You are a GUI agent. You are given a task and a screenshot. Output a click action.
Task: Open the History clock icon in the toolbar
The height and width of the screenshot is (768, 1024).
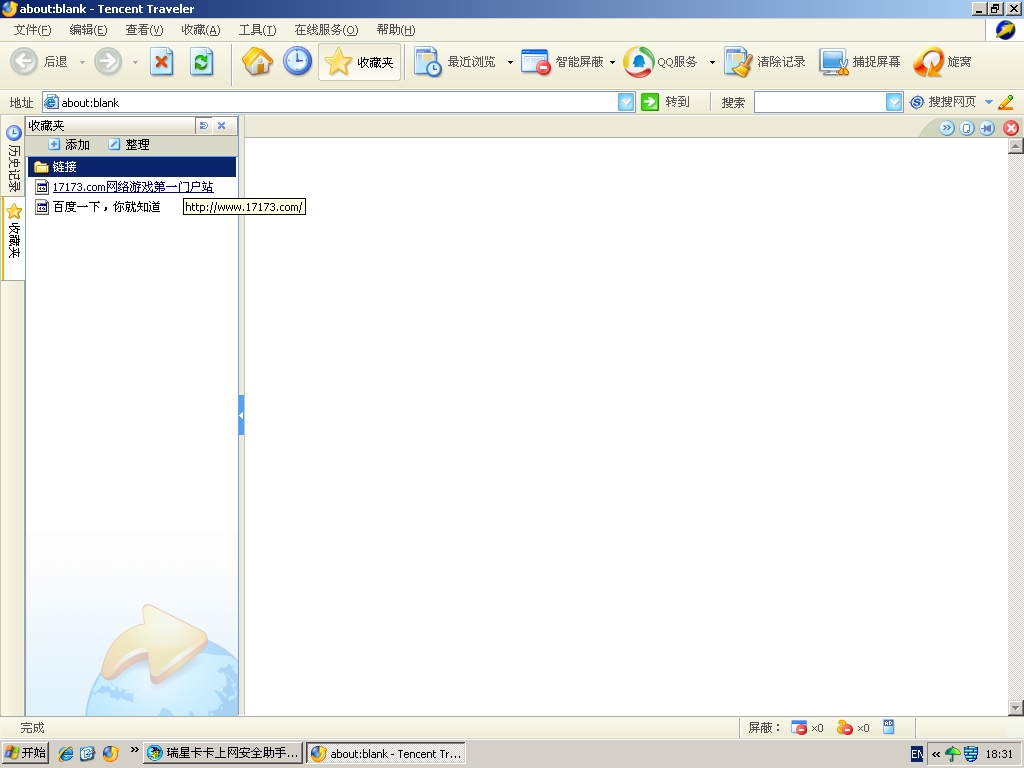297,62
